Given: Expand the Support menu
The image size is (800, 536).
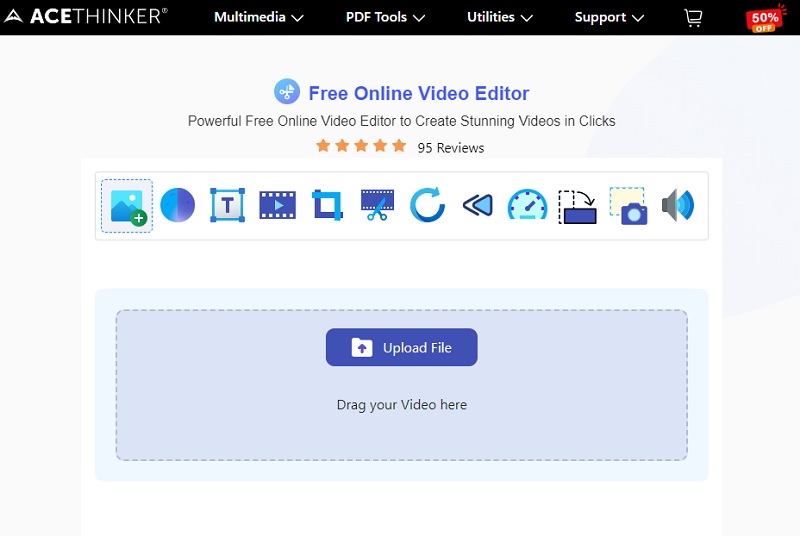Looking at the screenshot, I should point(609,17).
